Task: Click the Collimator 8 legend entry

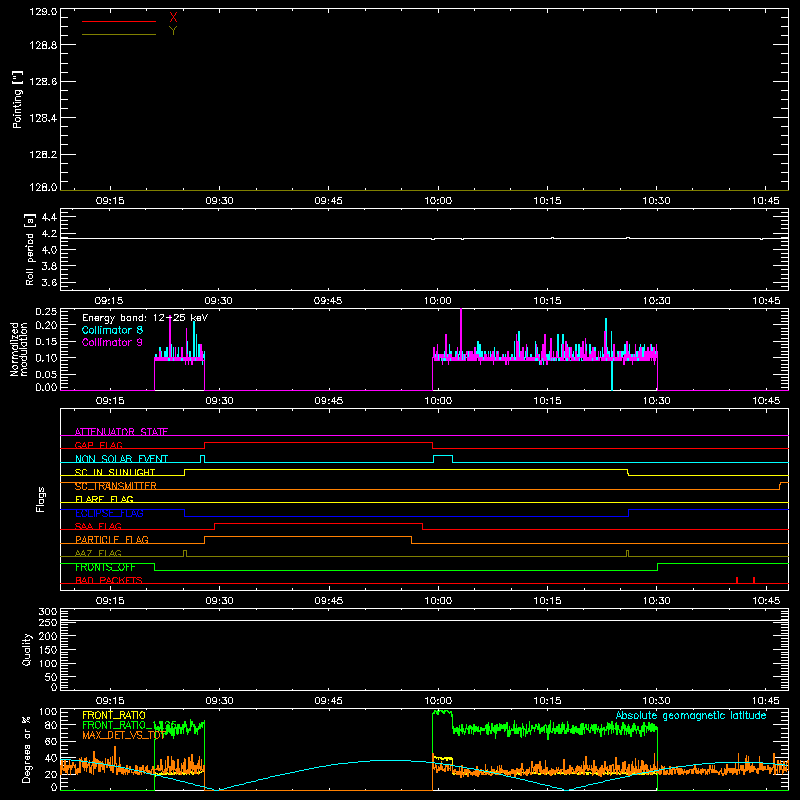Action: point(112,330)
